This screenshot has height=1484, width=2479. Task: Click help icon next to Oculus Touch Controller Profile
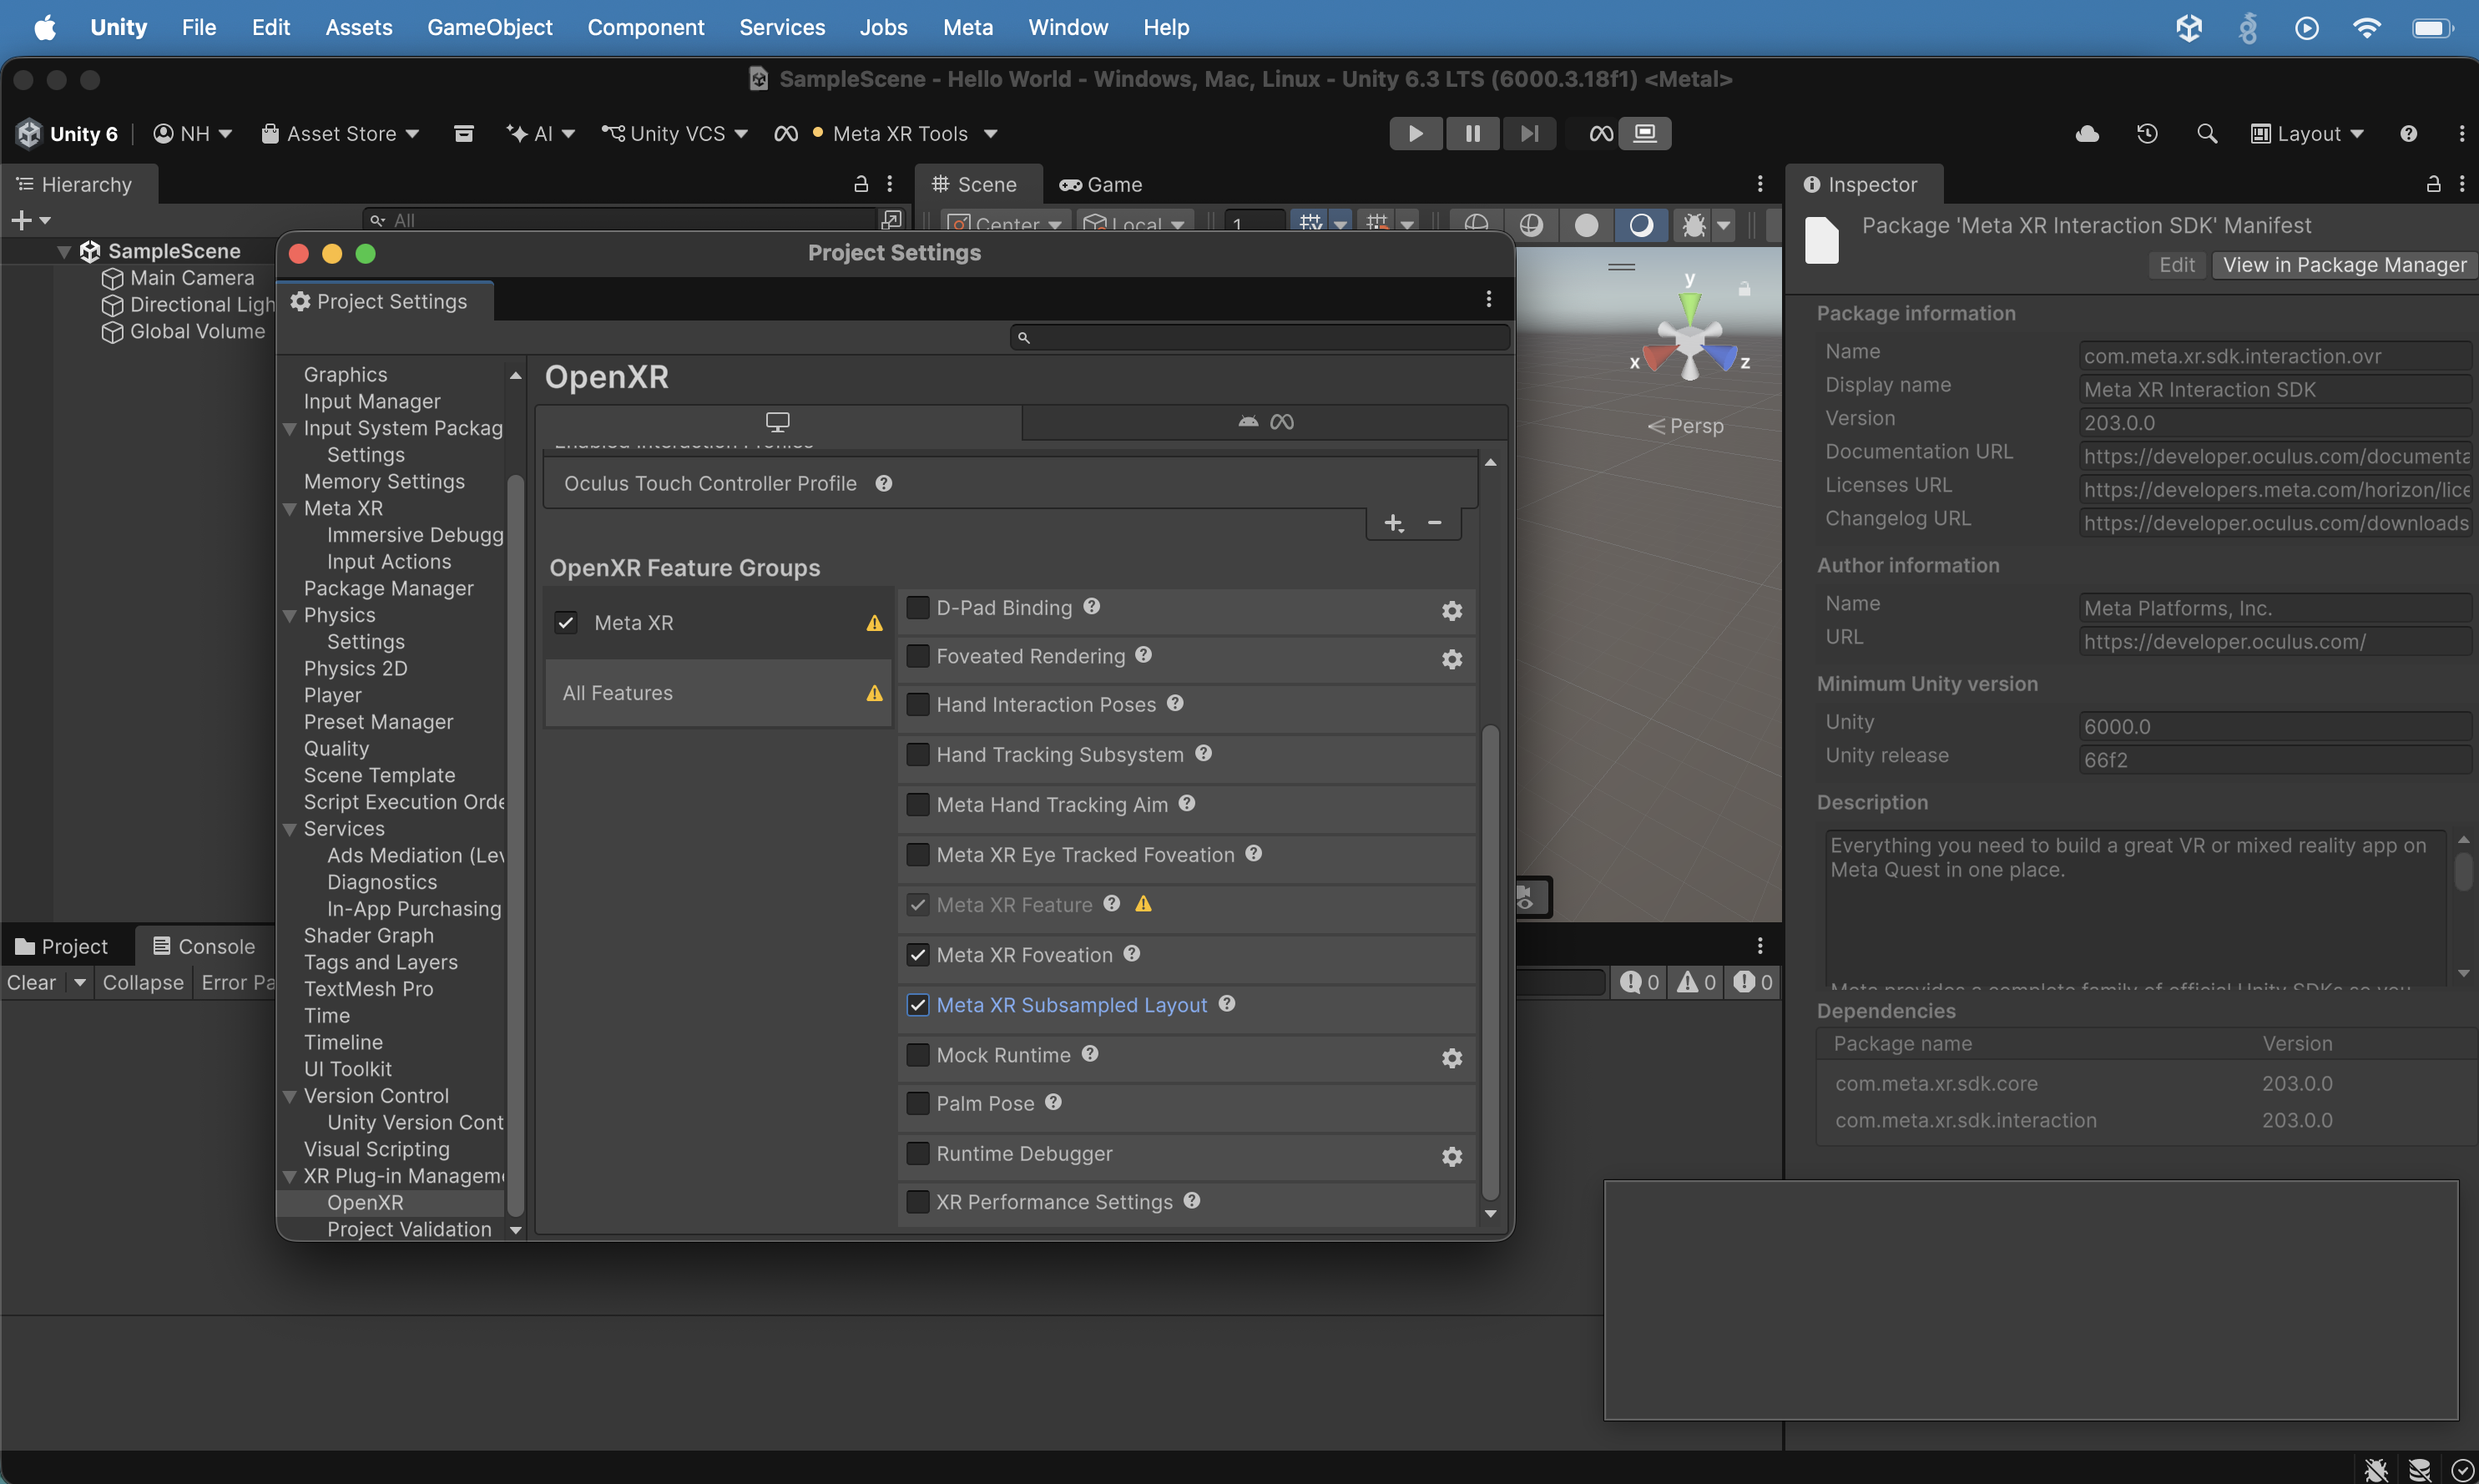point(884,483)
